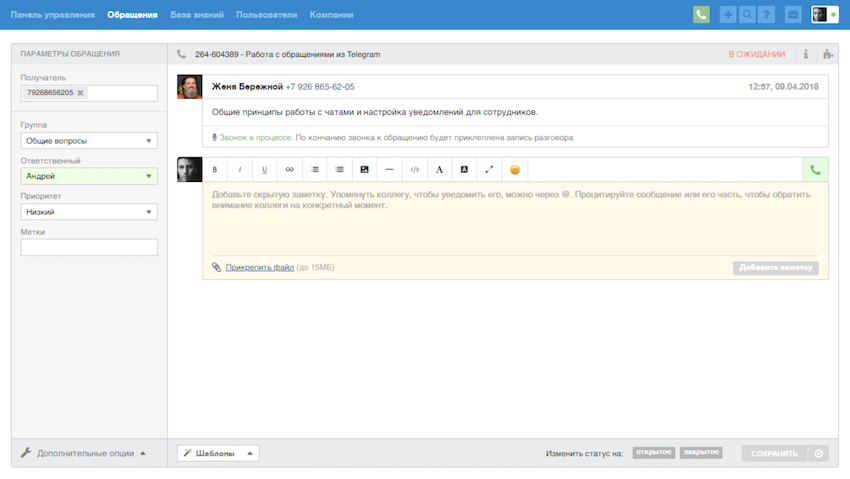850x479 pixels.
Task: Expand editor to fullscreen
Action: pyautogui.click(x=489, y=170)
